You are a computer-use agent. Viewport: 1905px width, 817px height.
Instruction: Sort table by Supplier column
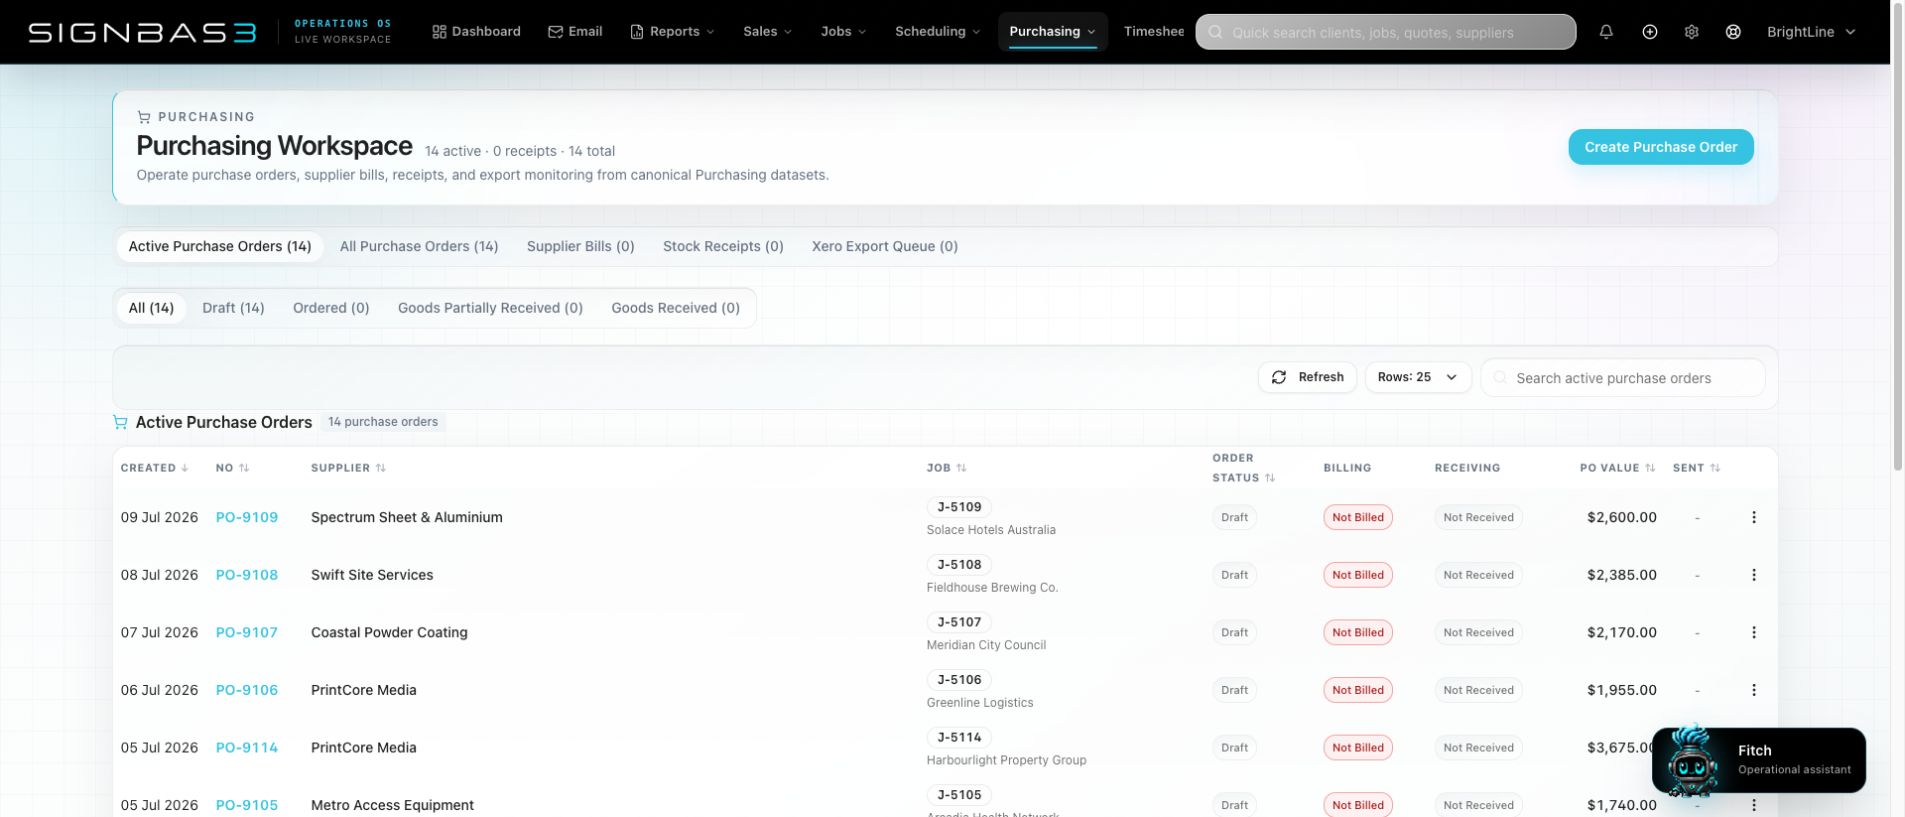tap(348, 468)
